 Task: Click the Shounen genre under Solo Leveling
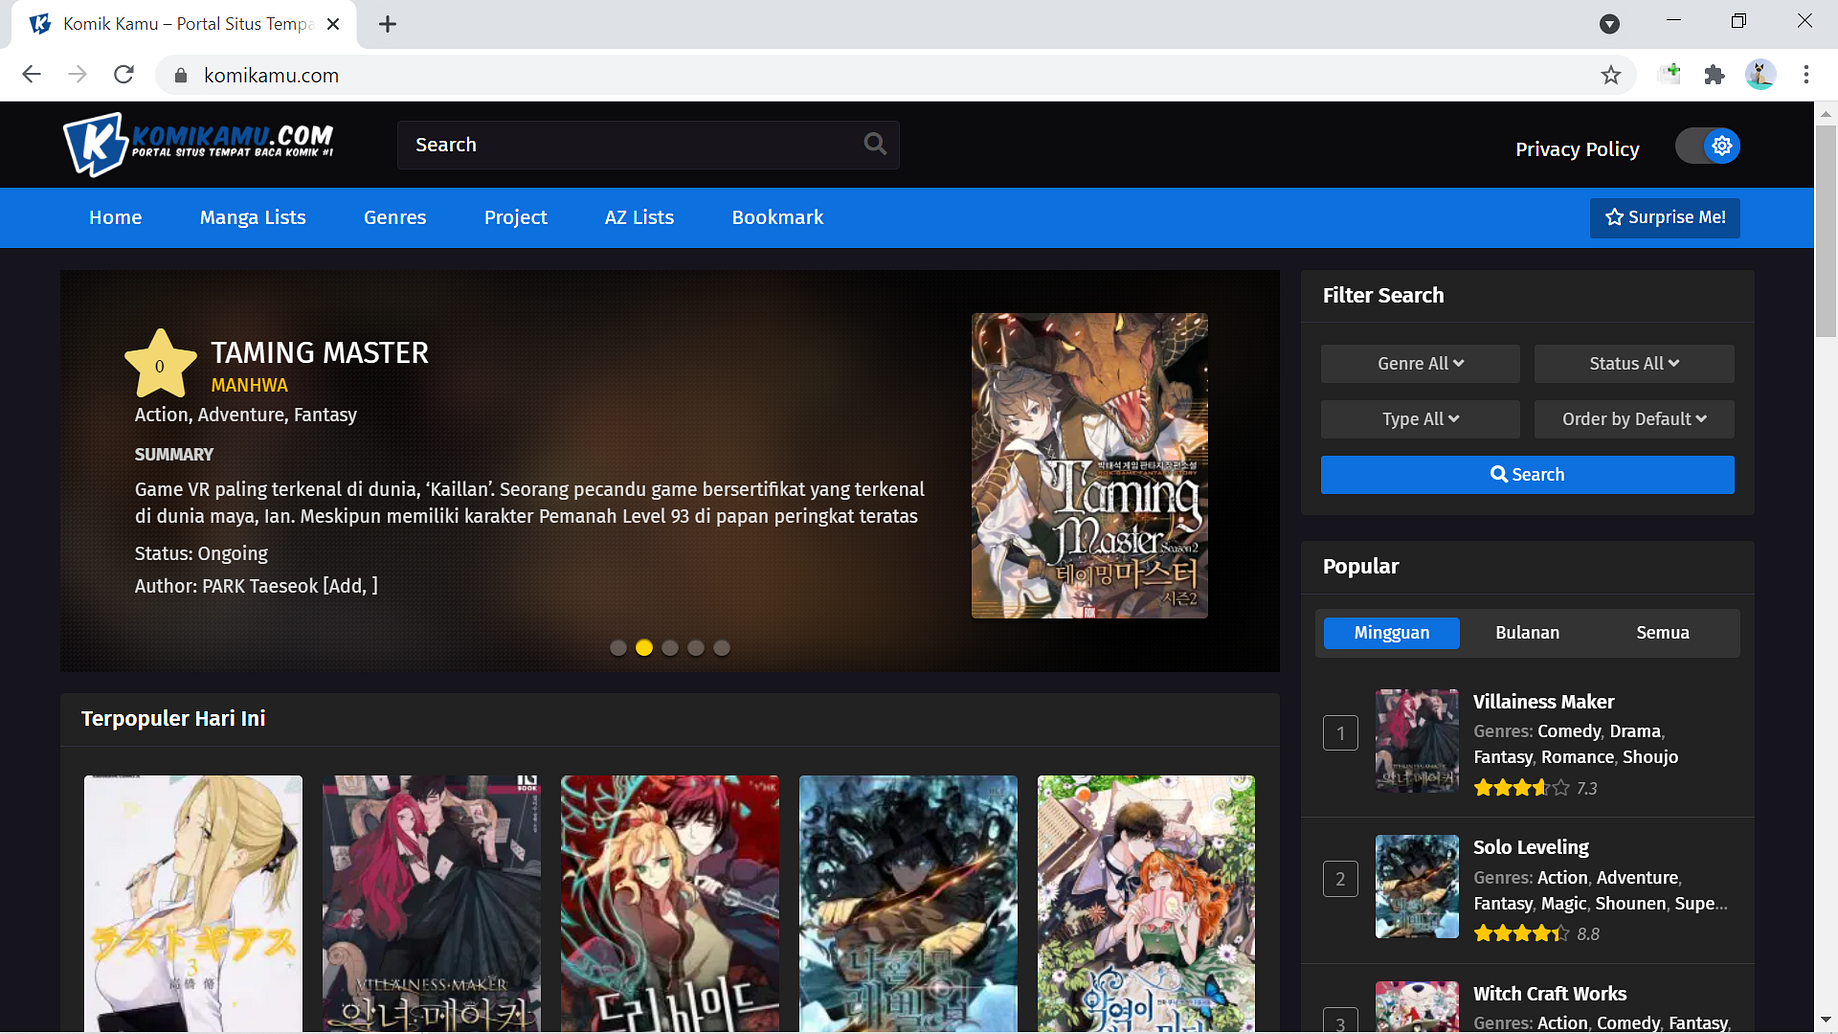click(x=1631, y=903)
